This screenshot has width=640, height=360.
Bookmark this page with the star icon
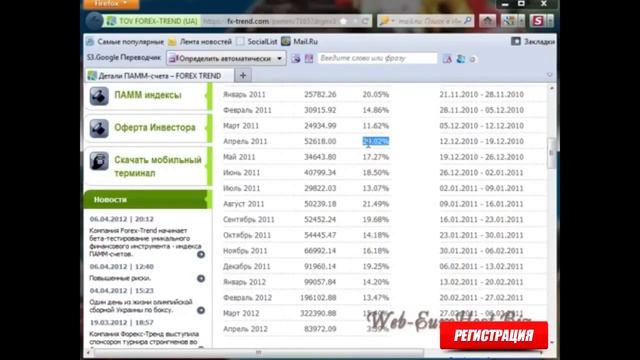click(344, 21)
